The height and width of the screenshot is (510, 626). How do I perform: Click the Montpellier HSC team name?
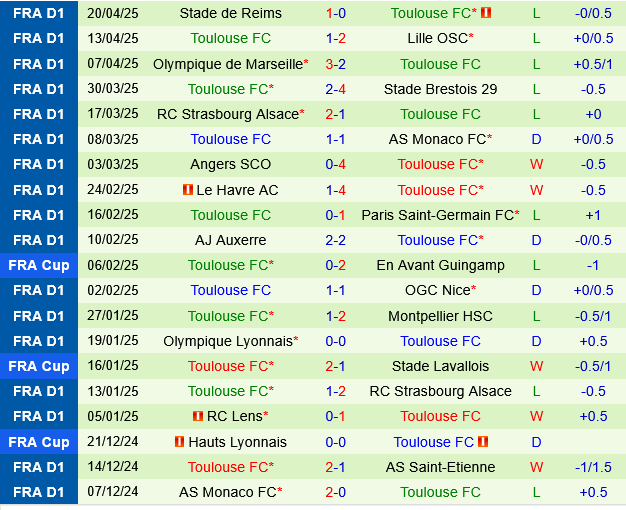click(x=440, y=316)
